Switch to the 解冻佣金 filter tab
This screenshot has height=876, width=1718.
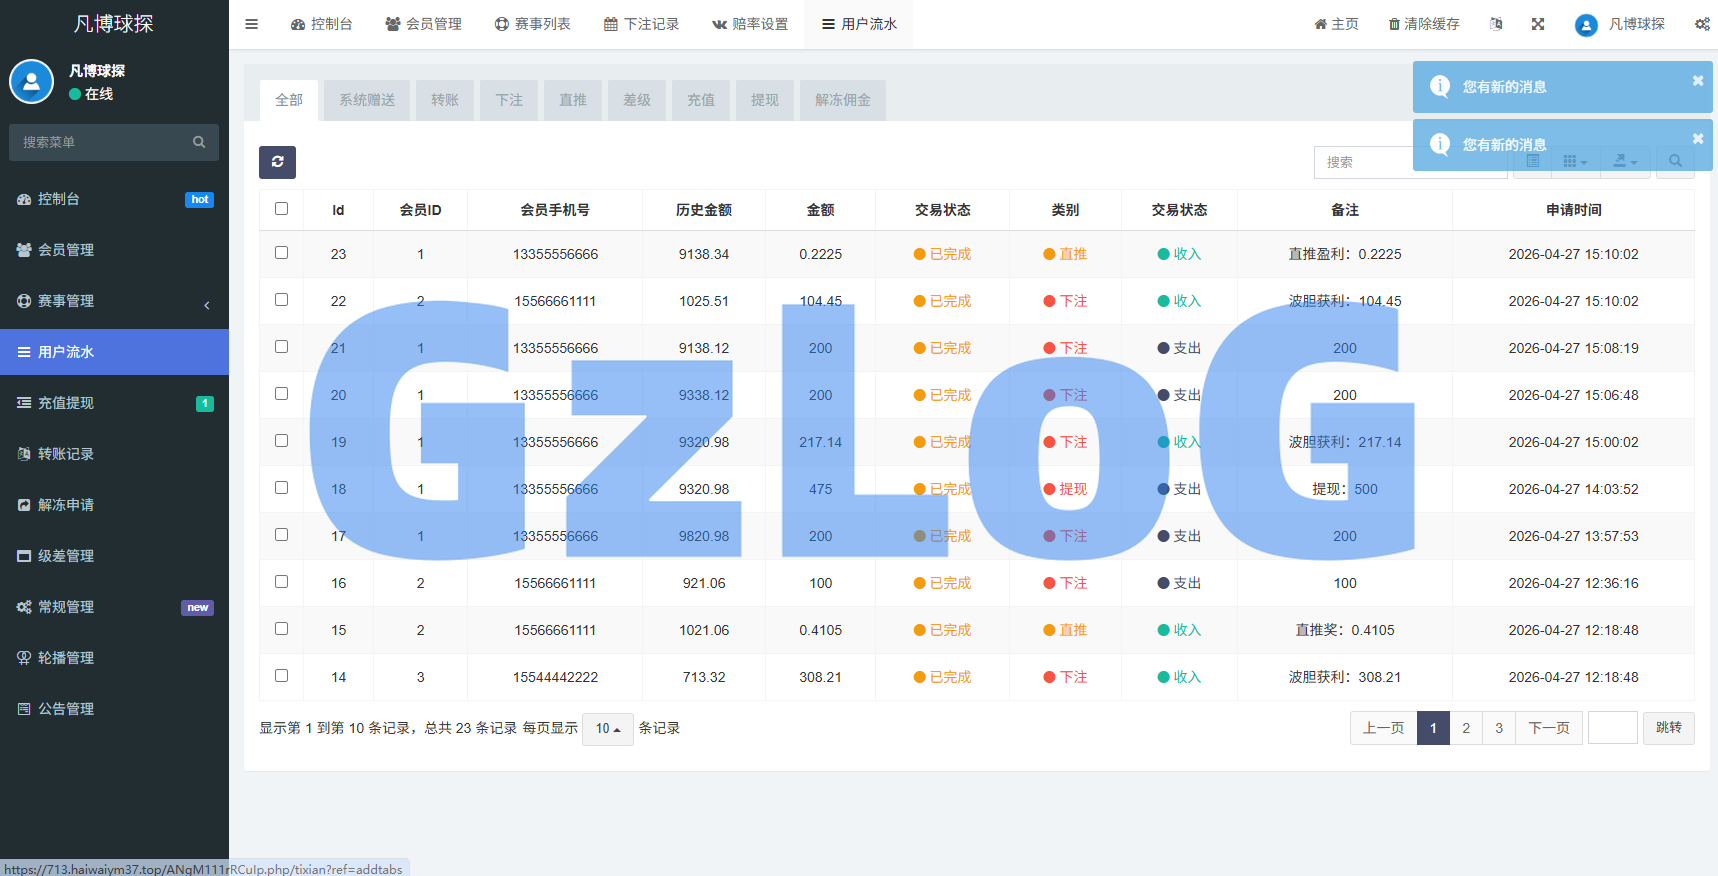(843, 100)
